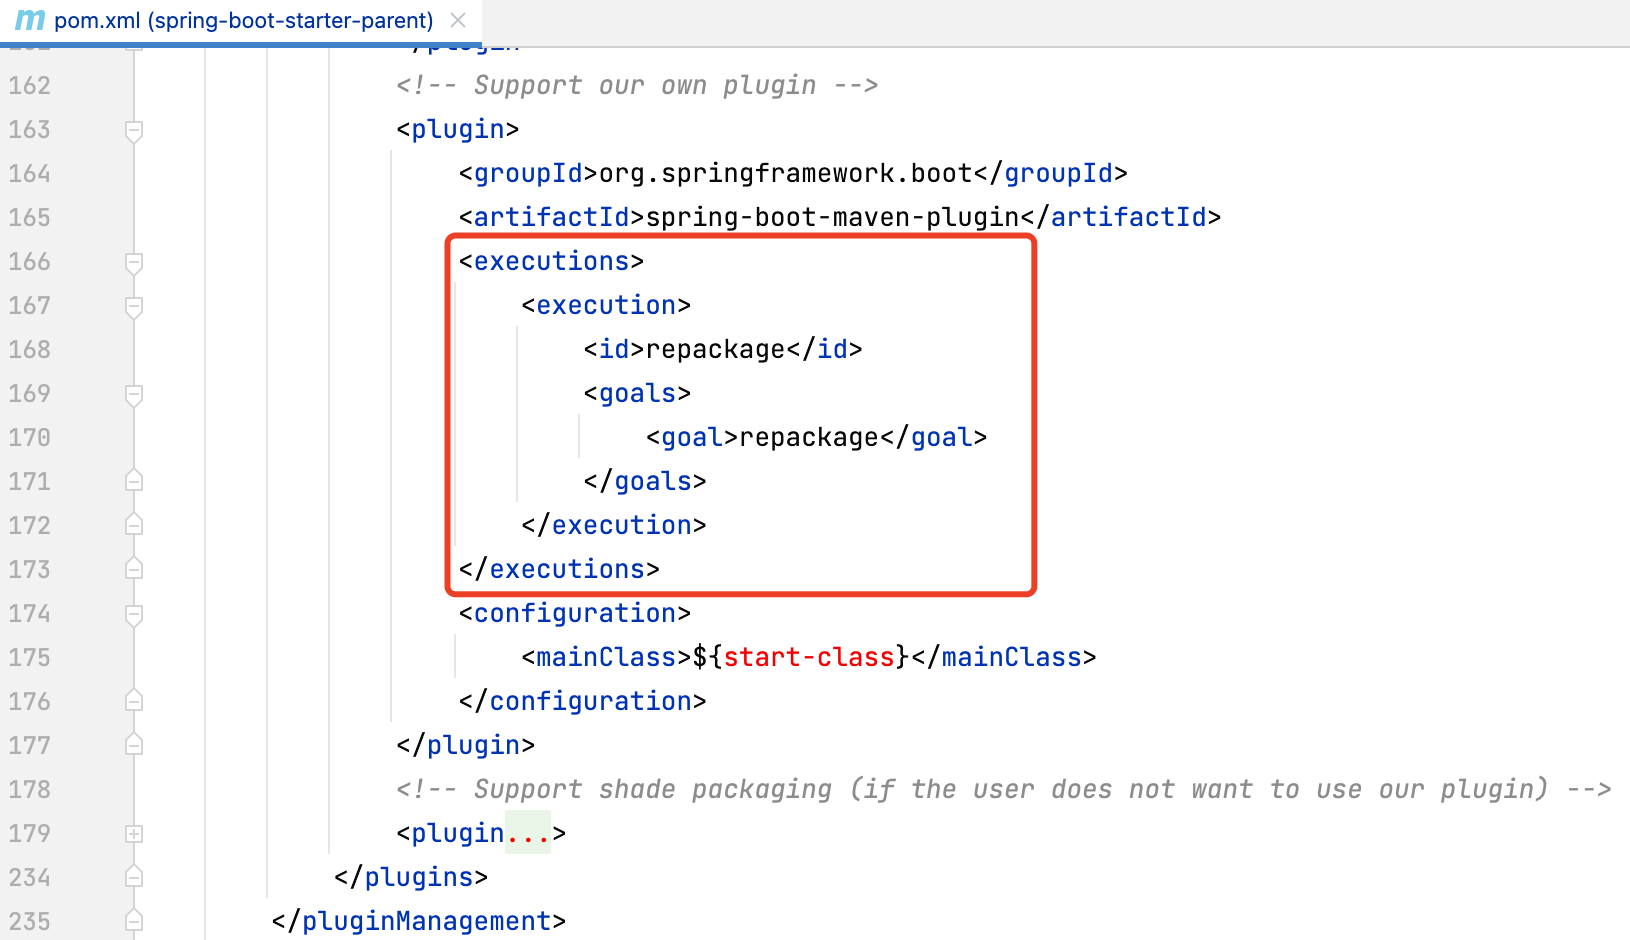Click the fold end marker on line 173

coord(134,569)
